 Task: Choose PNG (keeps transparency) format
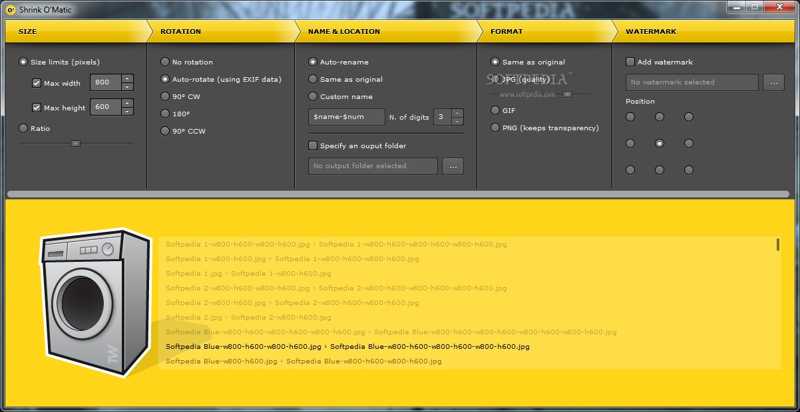[x=494, y=128]
